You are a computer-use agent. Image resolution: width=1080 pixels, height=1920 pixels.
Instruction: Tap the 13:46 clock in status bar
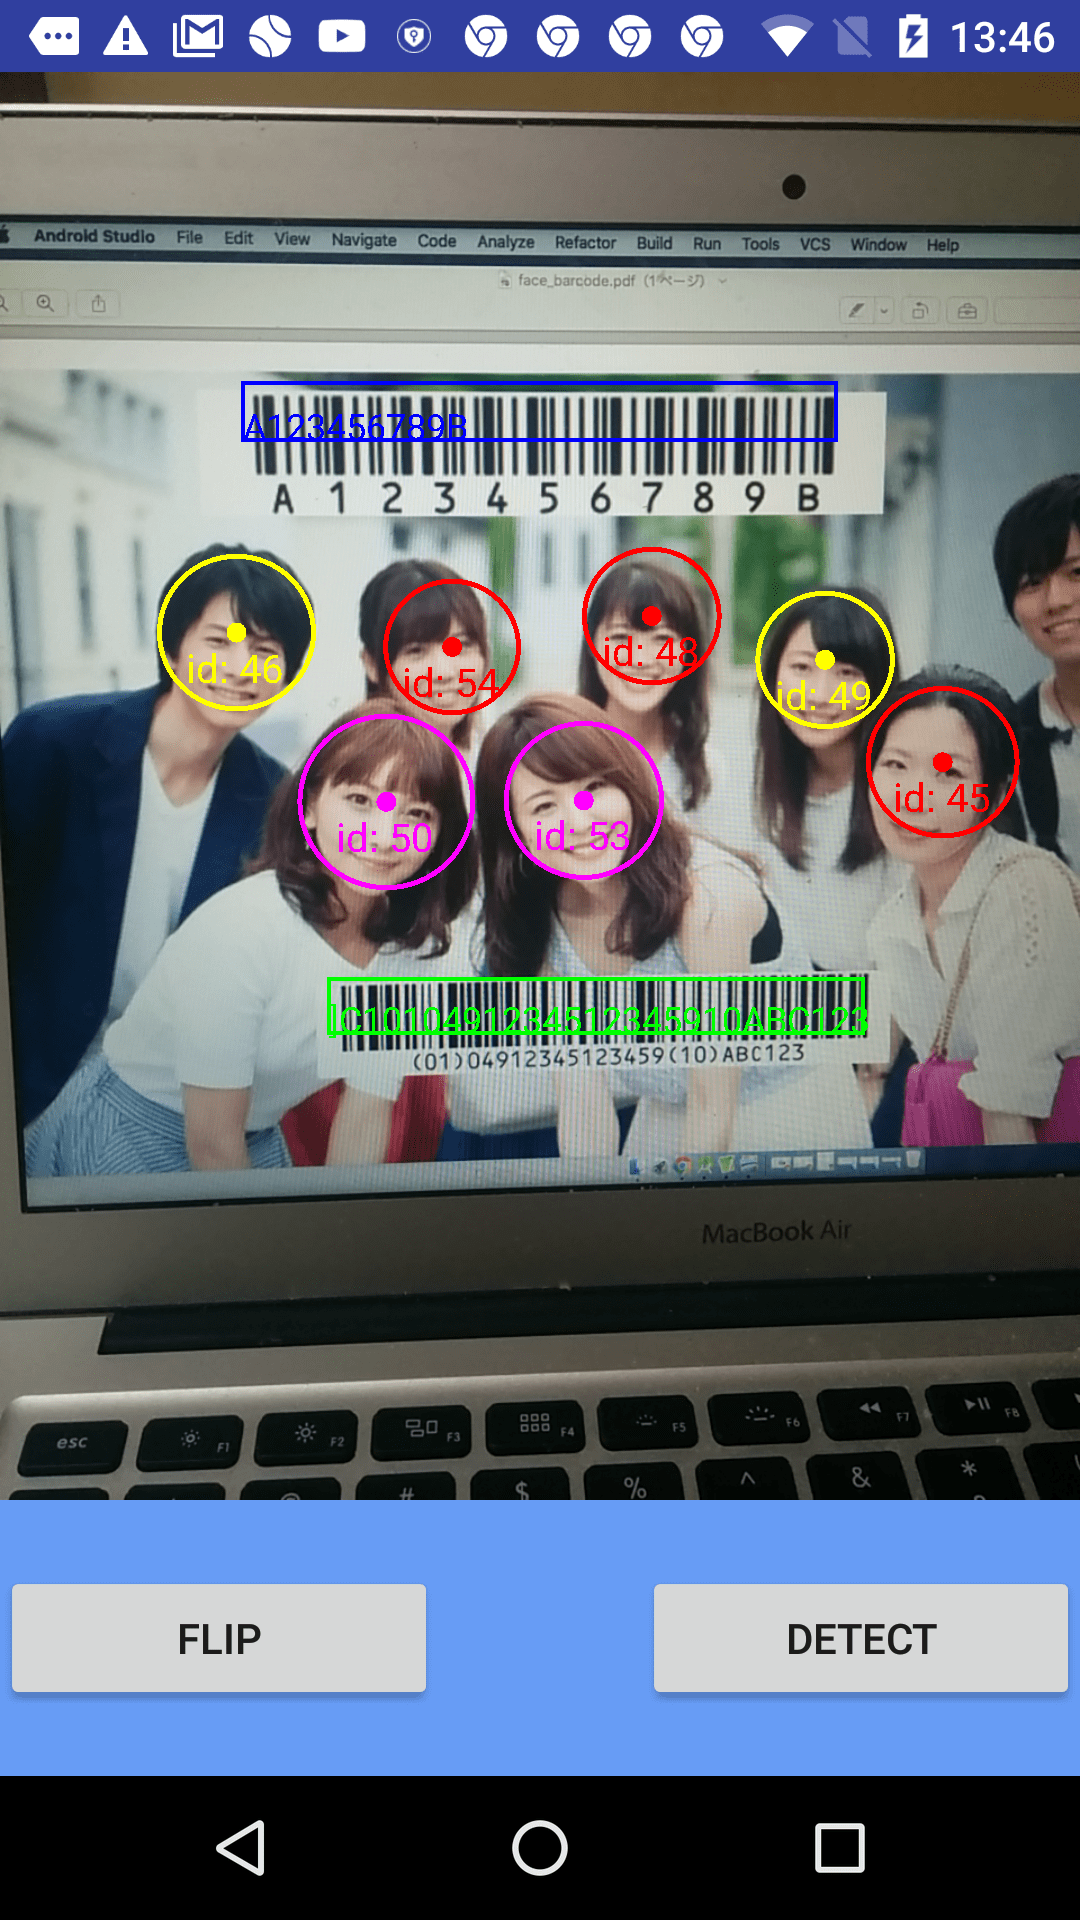1002,38
